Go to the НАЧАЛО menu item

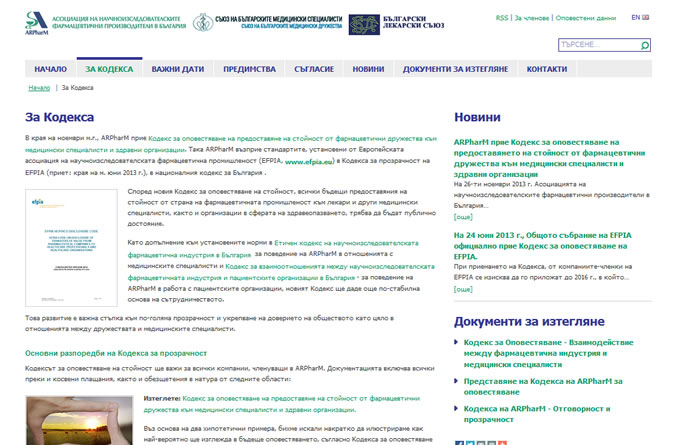(50, 69)
